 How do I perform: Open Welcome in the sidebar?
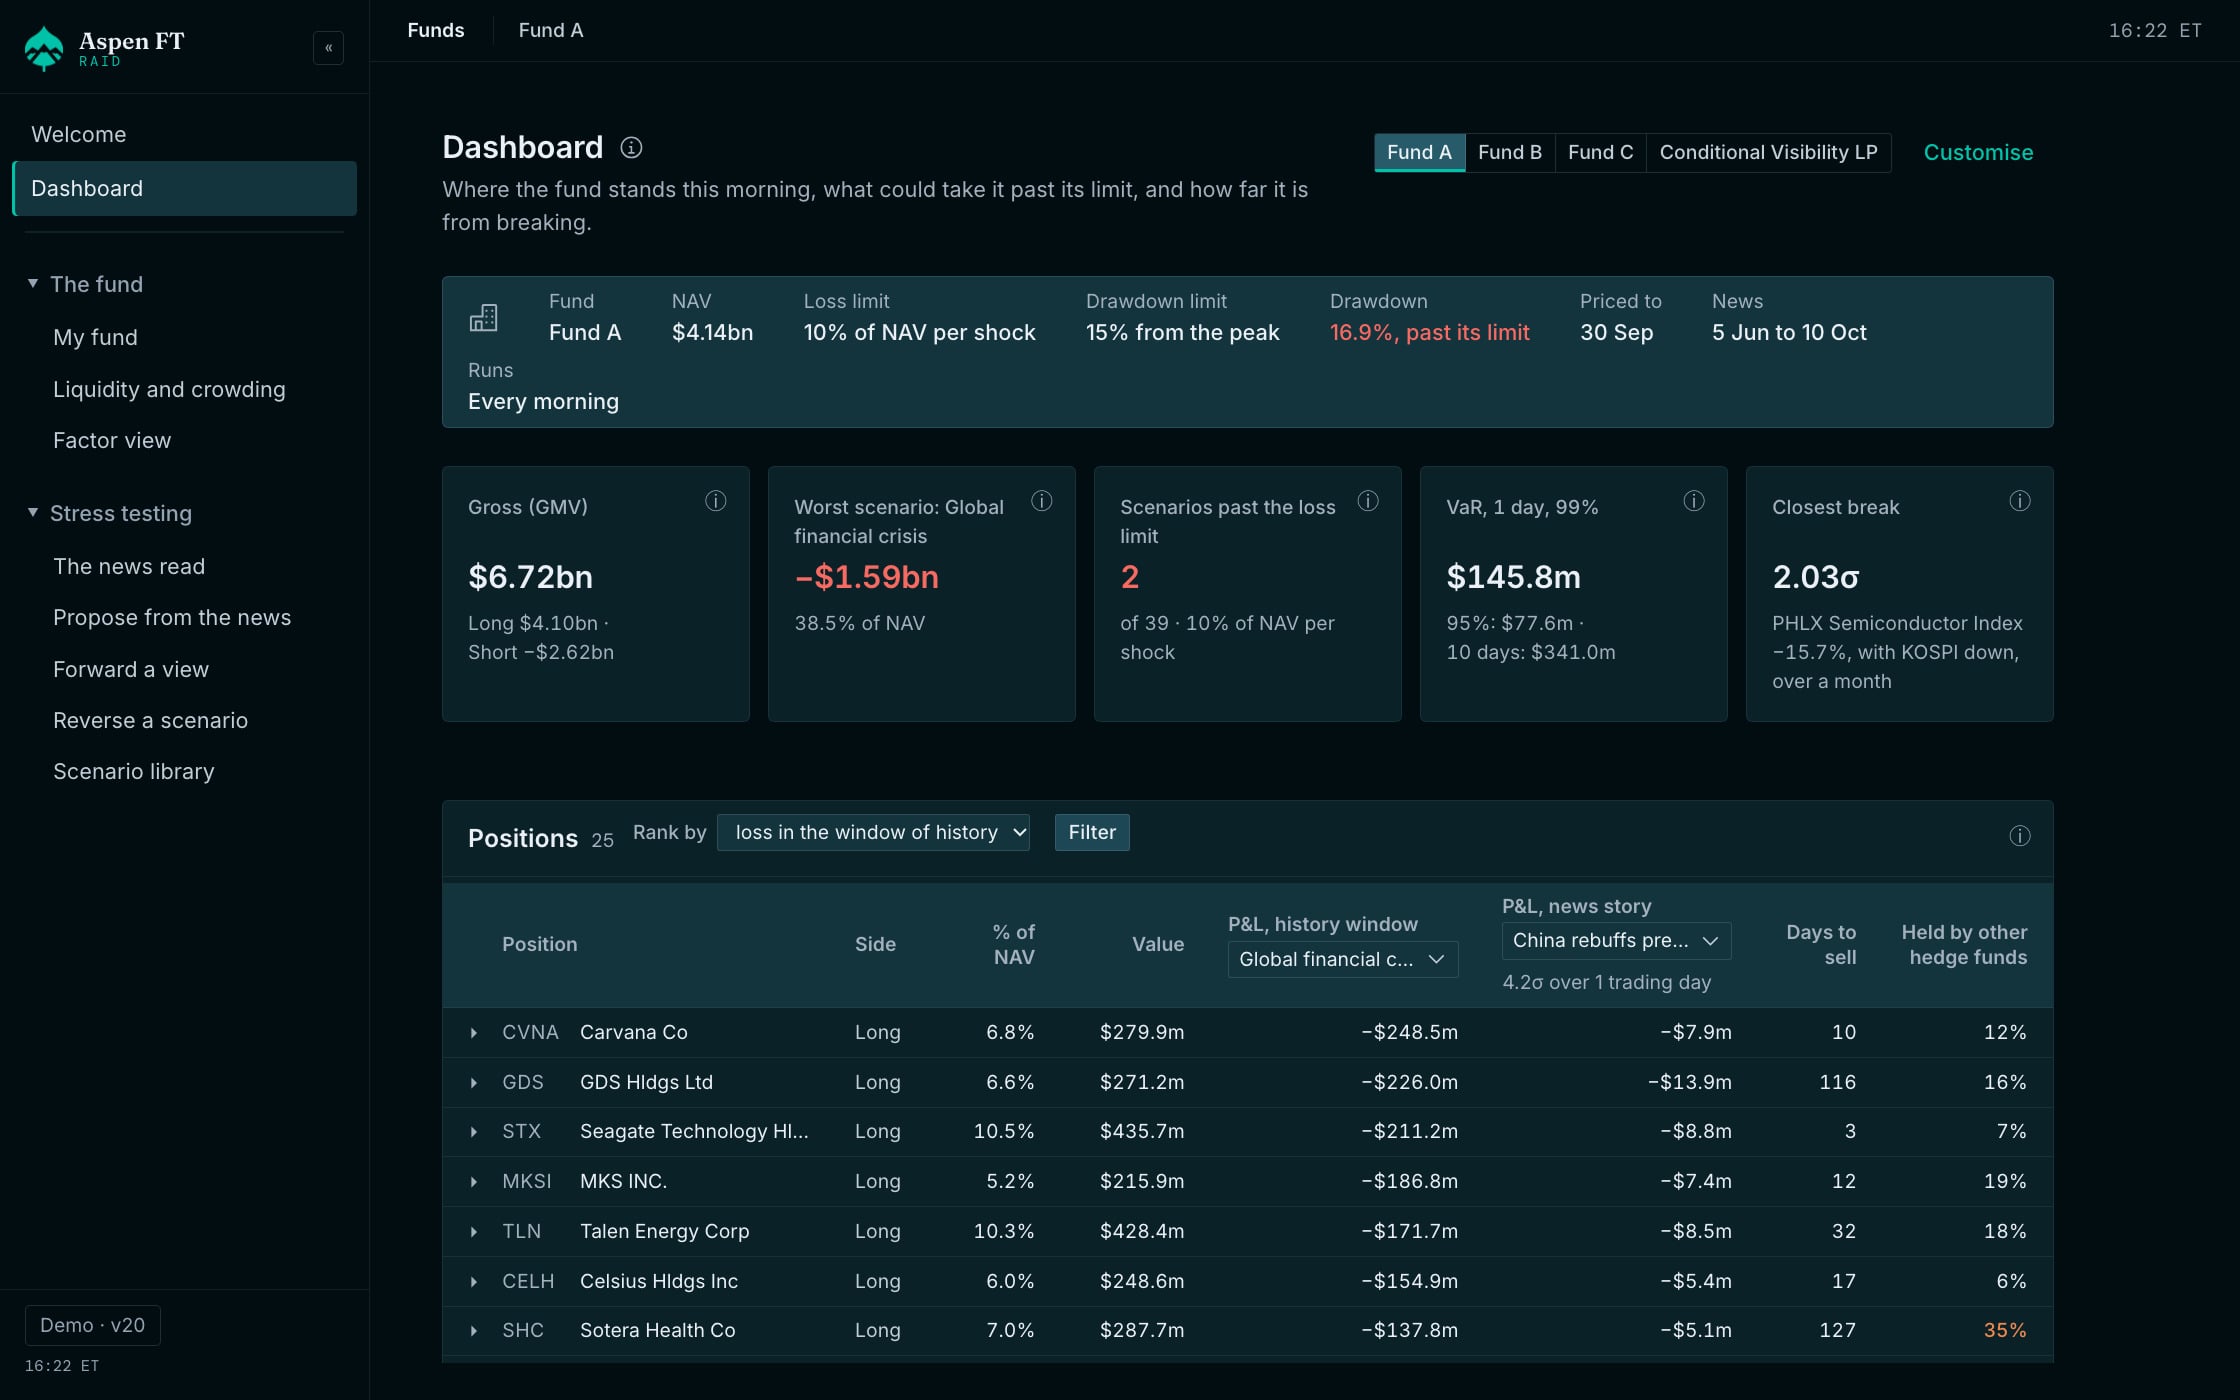tap(184, 134)
